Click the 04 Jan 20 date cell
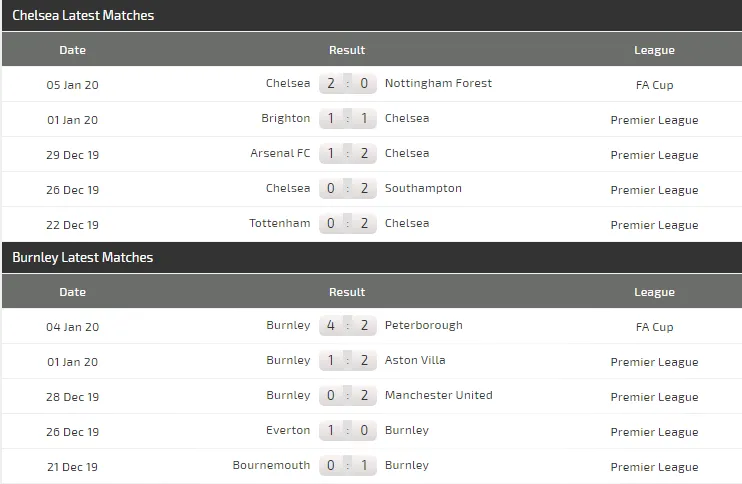Image resolution: width=742 pixels, height=484 pixels. [x=73, y=327]
